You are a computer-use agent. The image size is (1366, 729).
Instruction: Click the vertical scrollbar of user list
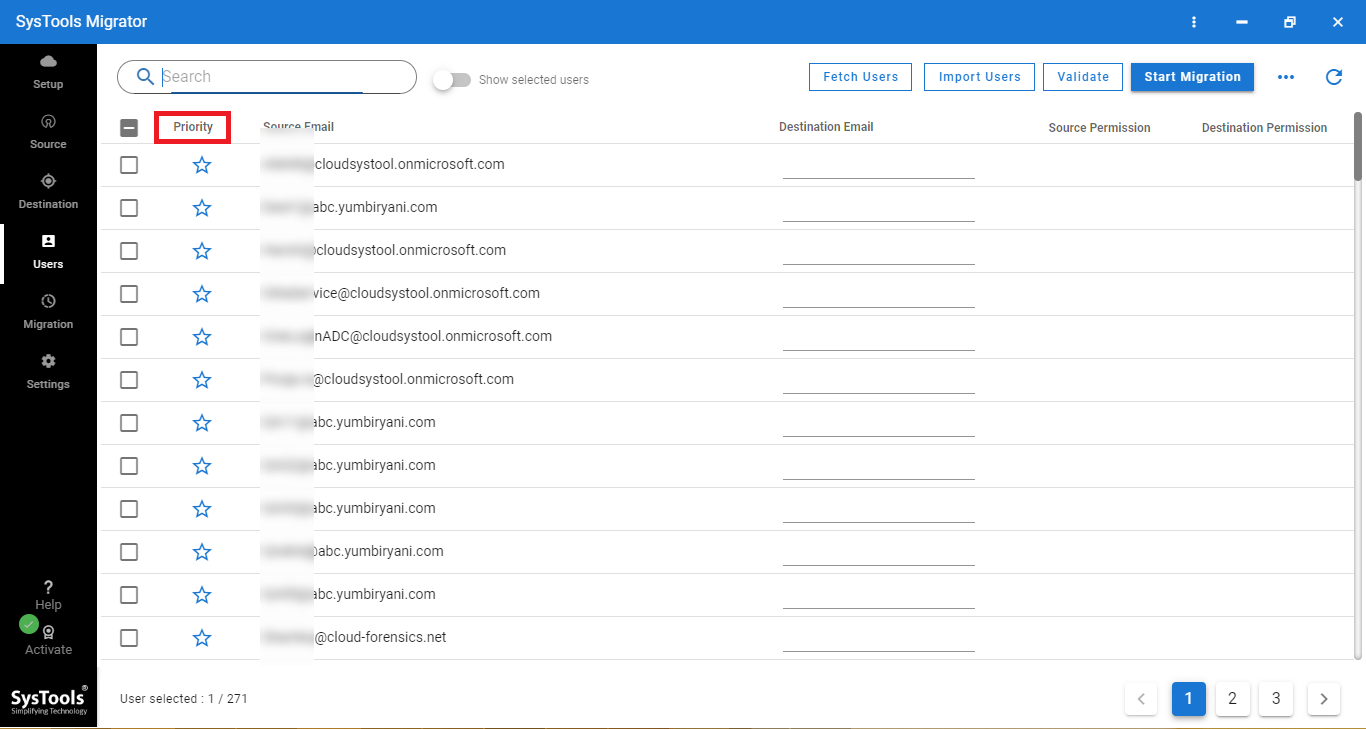(1358, 147)
